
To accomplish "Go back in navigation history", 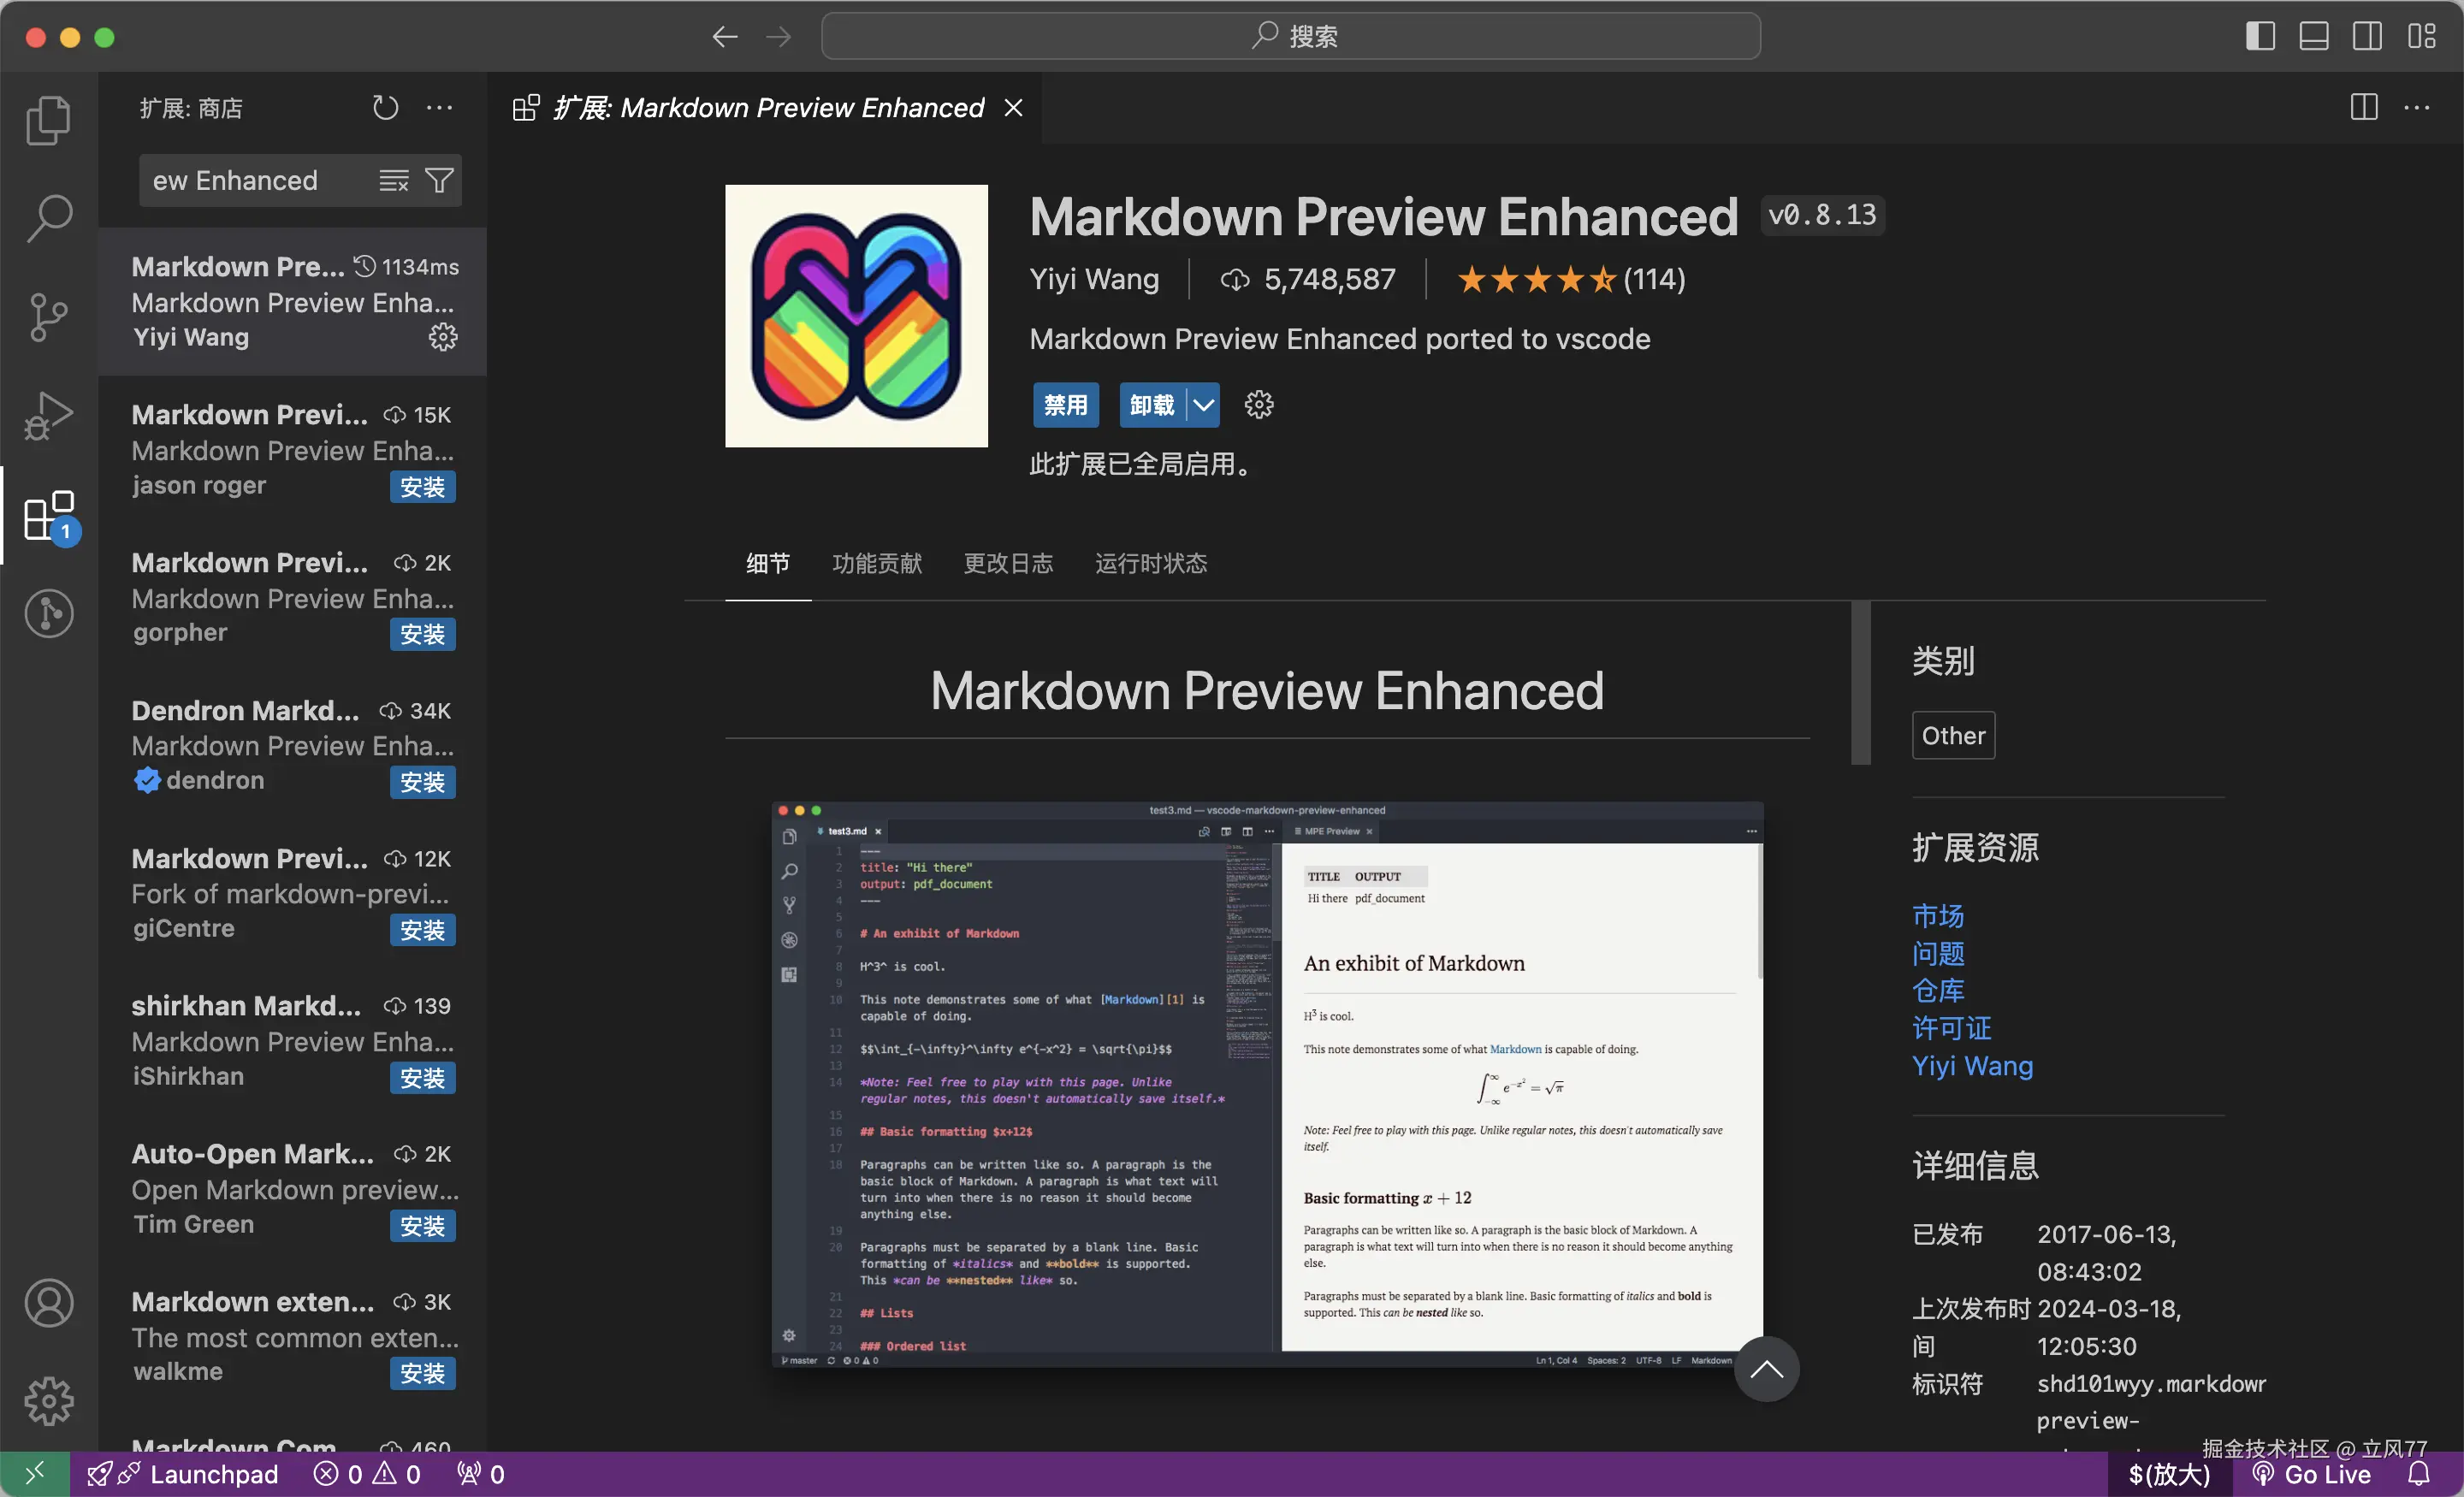I will click(x=725, y=37).
